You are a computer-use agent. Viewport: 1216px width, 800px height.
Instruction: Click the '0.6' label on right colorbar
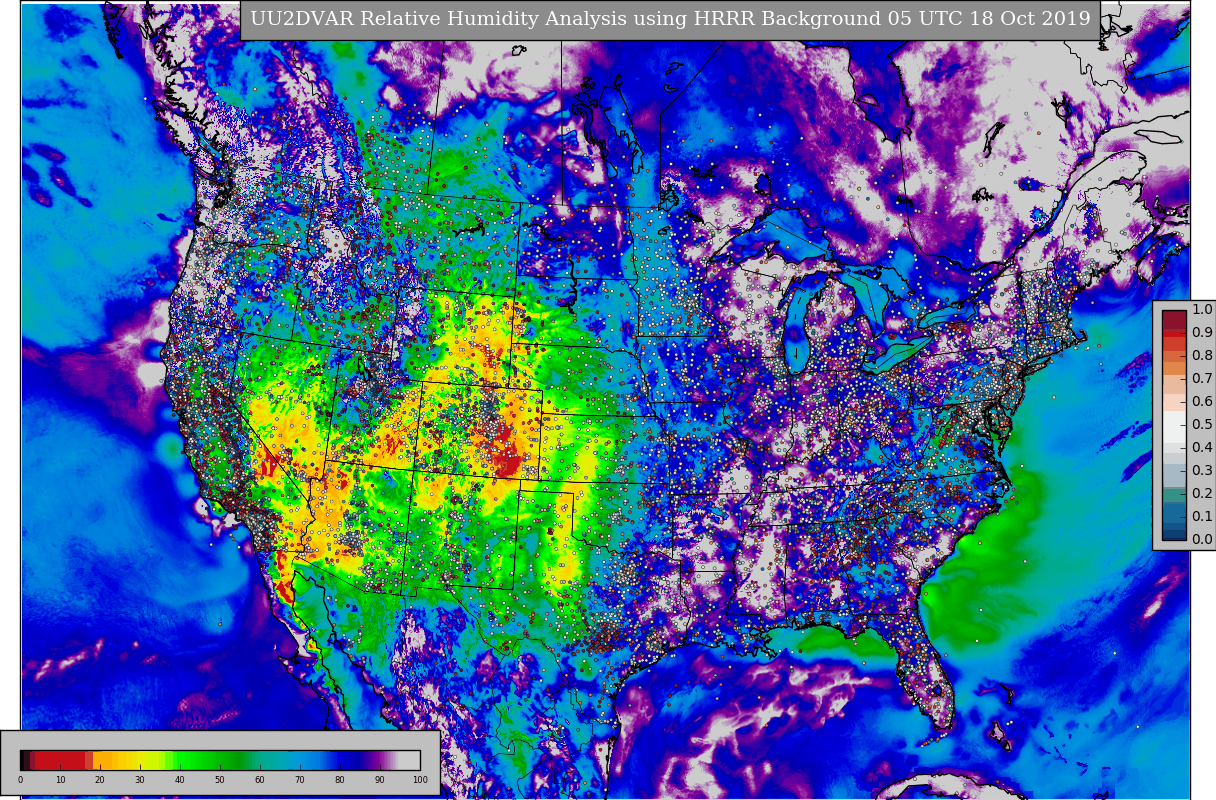[1202, 402]
